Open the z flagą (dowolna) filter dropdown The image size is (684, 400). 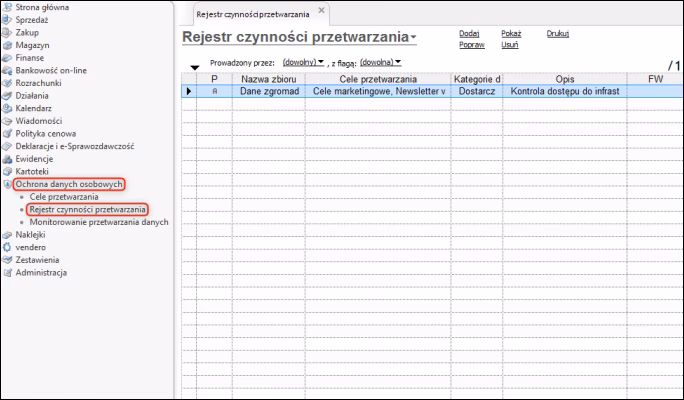point(380,62)
